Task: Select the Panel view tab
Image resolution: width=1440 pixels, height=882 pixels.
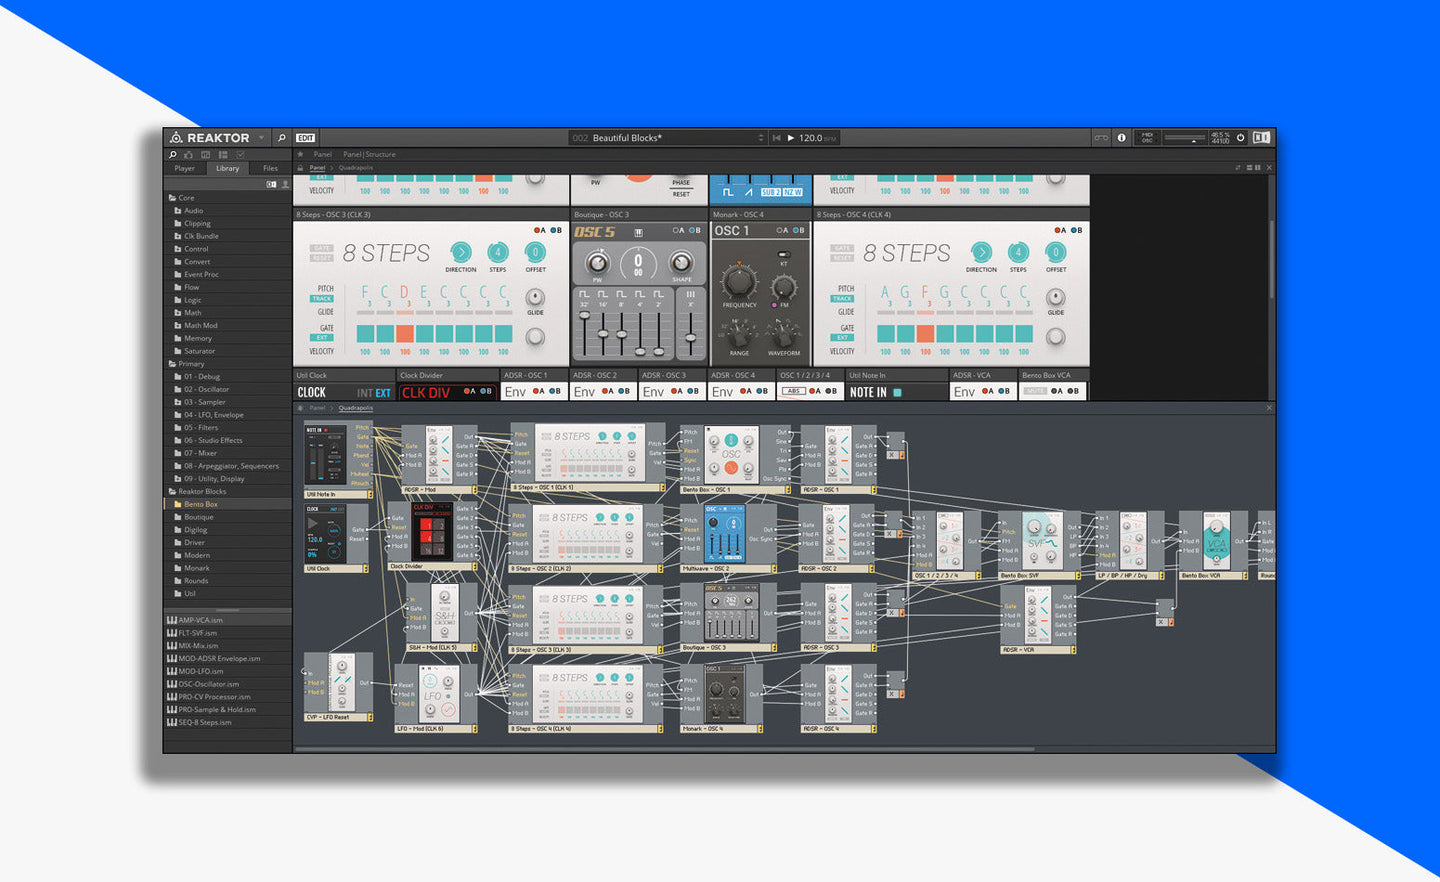Action: click(x=322, y=155)
